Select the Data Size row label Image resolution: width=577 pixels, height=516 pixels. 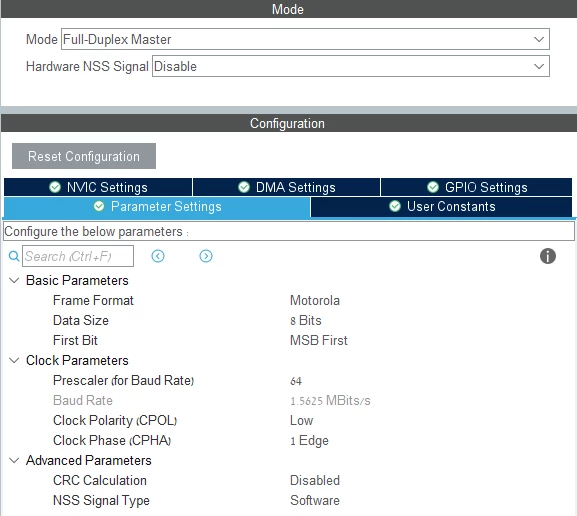pos(81,320)
